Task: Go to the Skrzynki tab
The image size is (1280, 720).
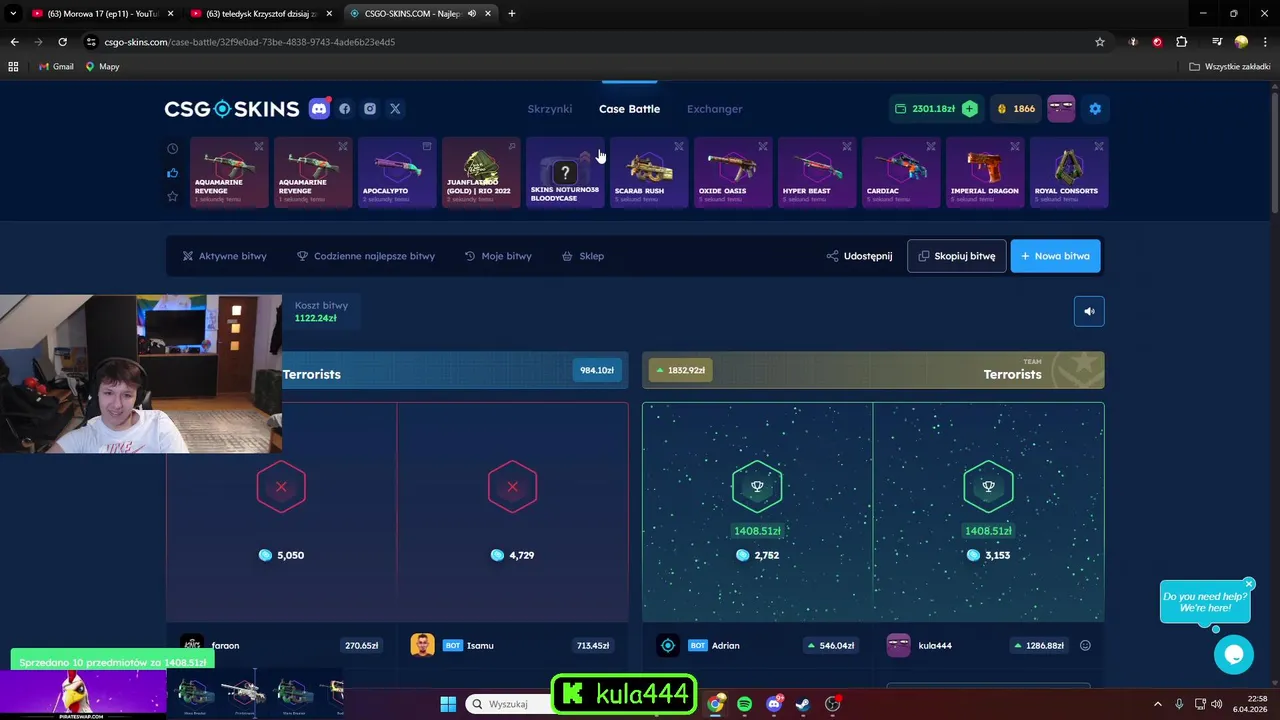Action: pos(550,109)
